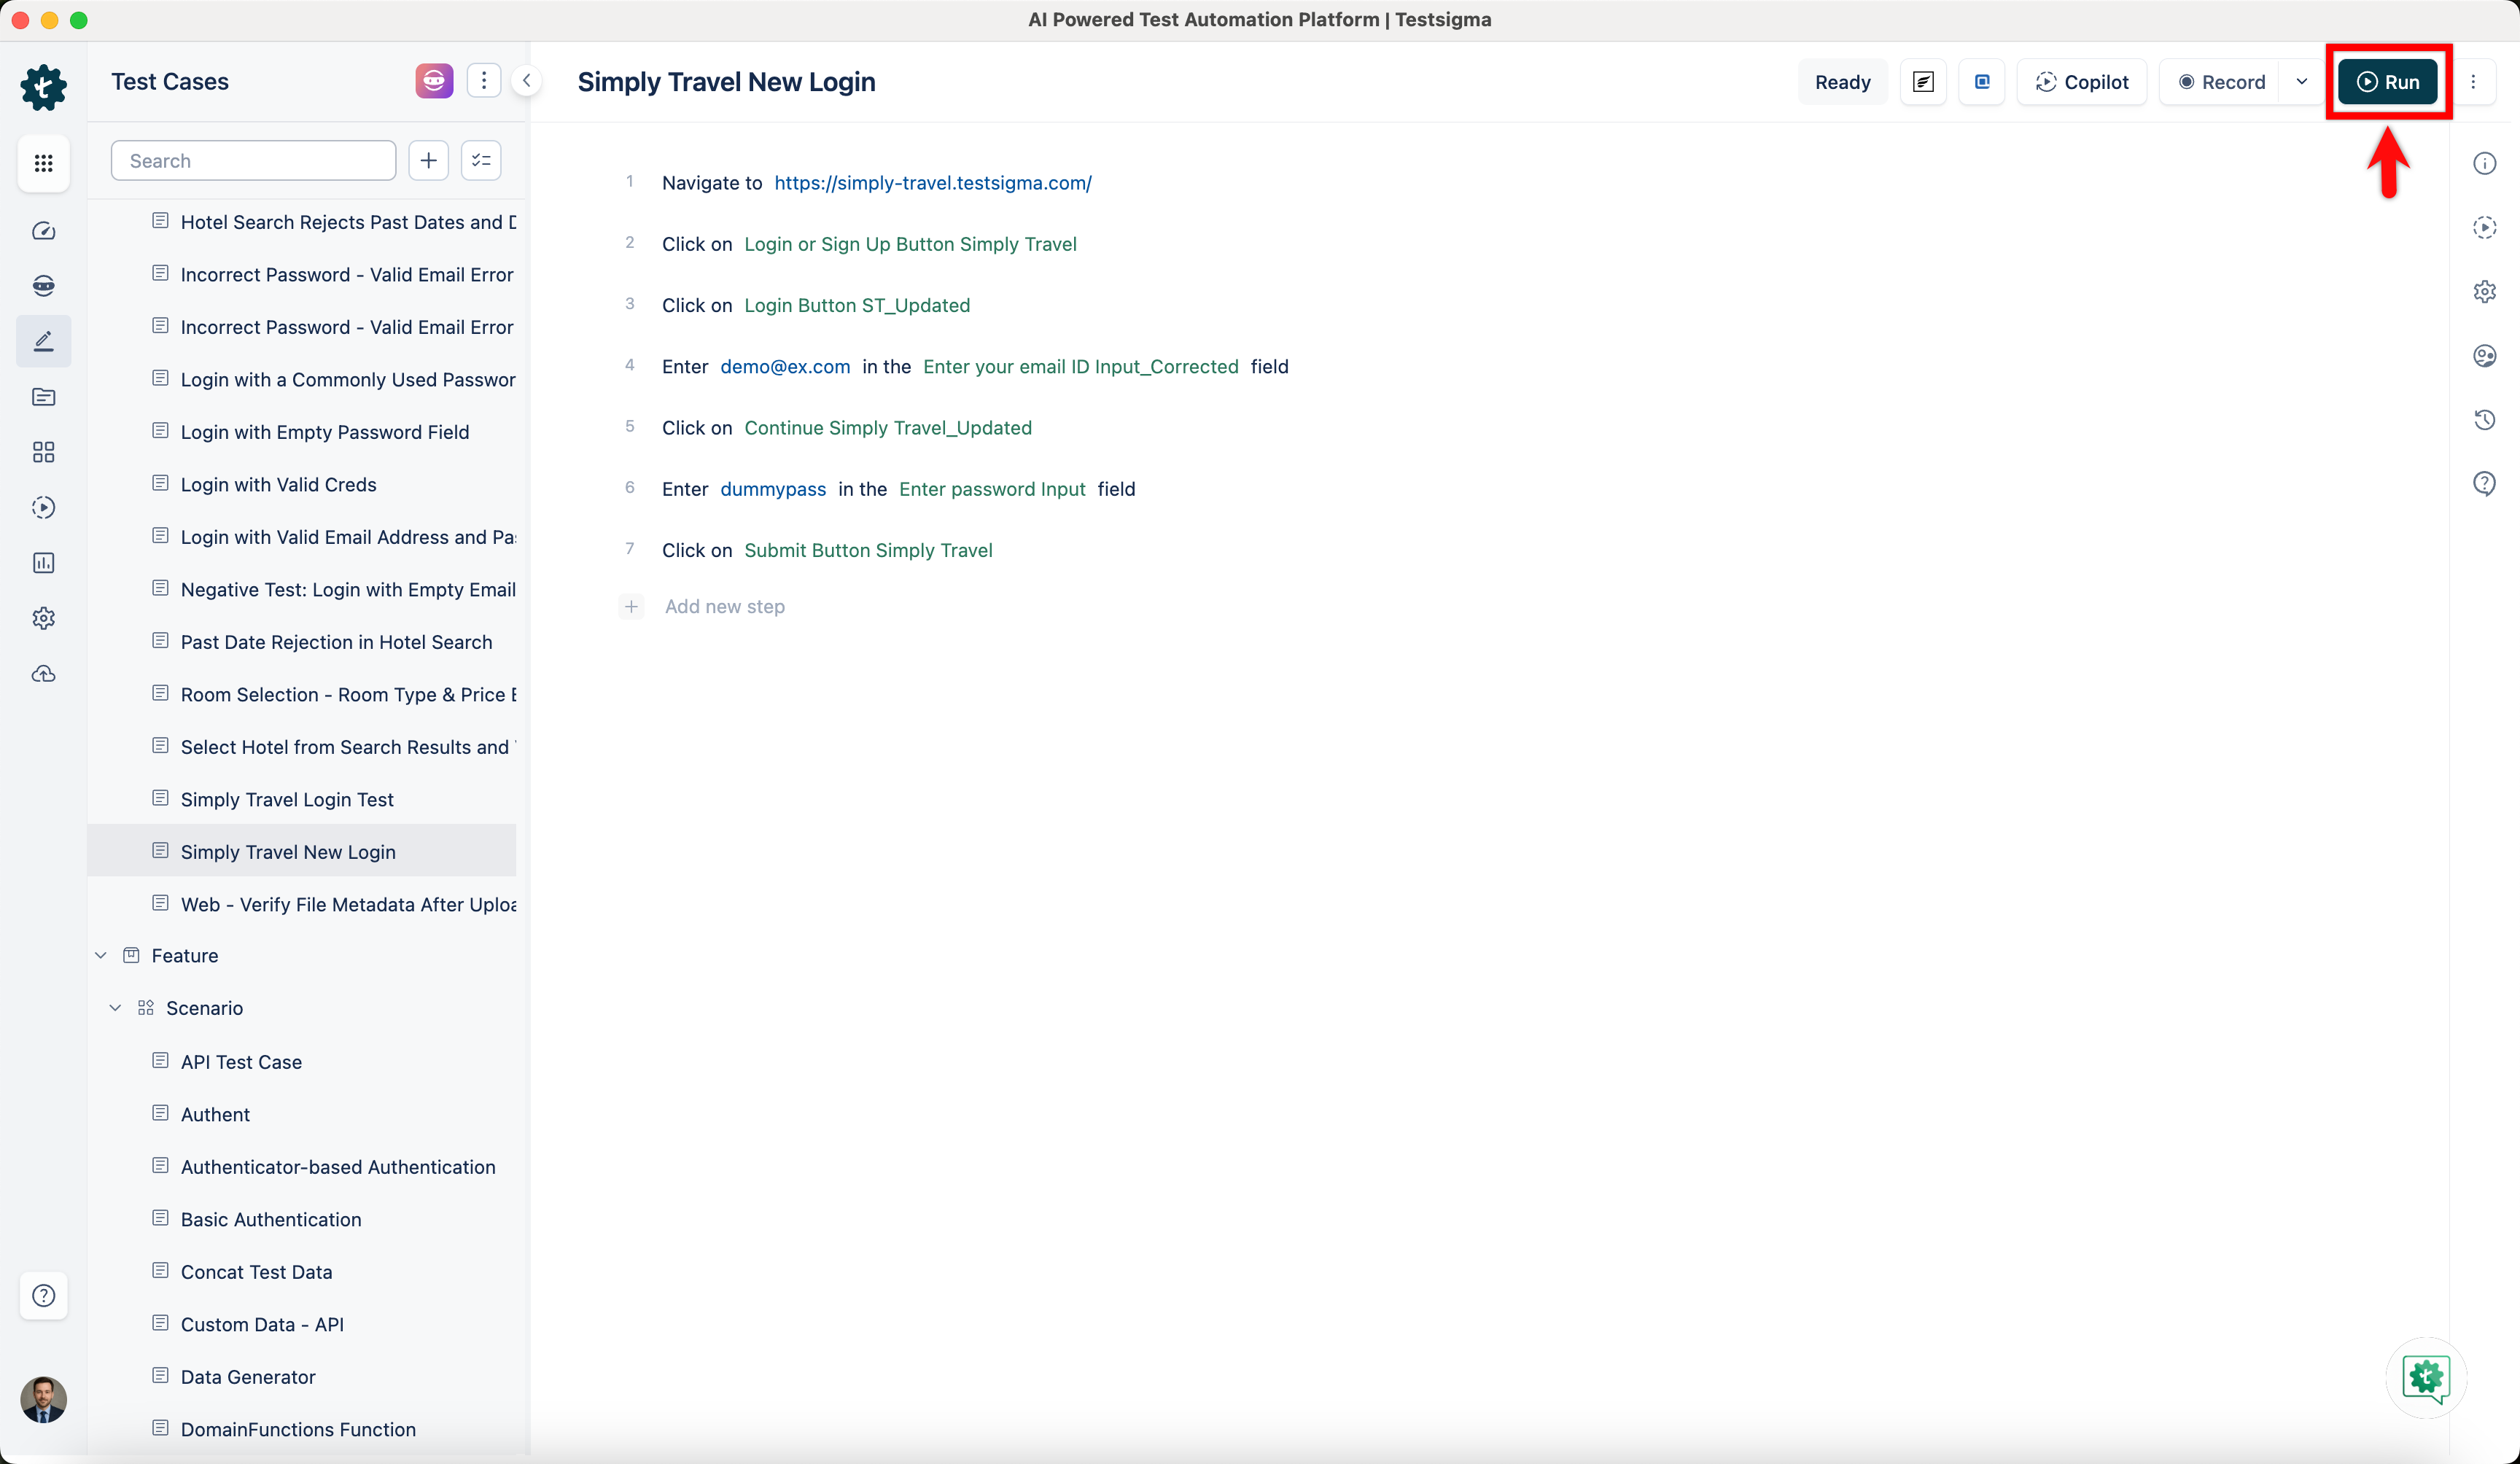Open the face-style icon on right rail
Screen dimensions: 2520x1464
coord(2484,355)
